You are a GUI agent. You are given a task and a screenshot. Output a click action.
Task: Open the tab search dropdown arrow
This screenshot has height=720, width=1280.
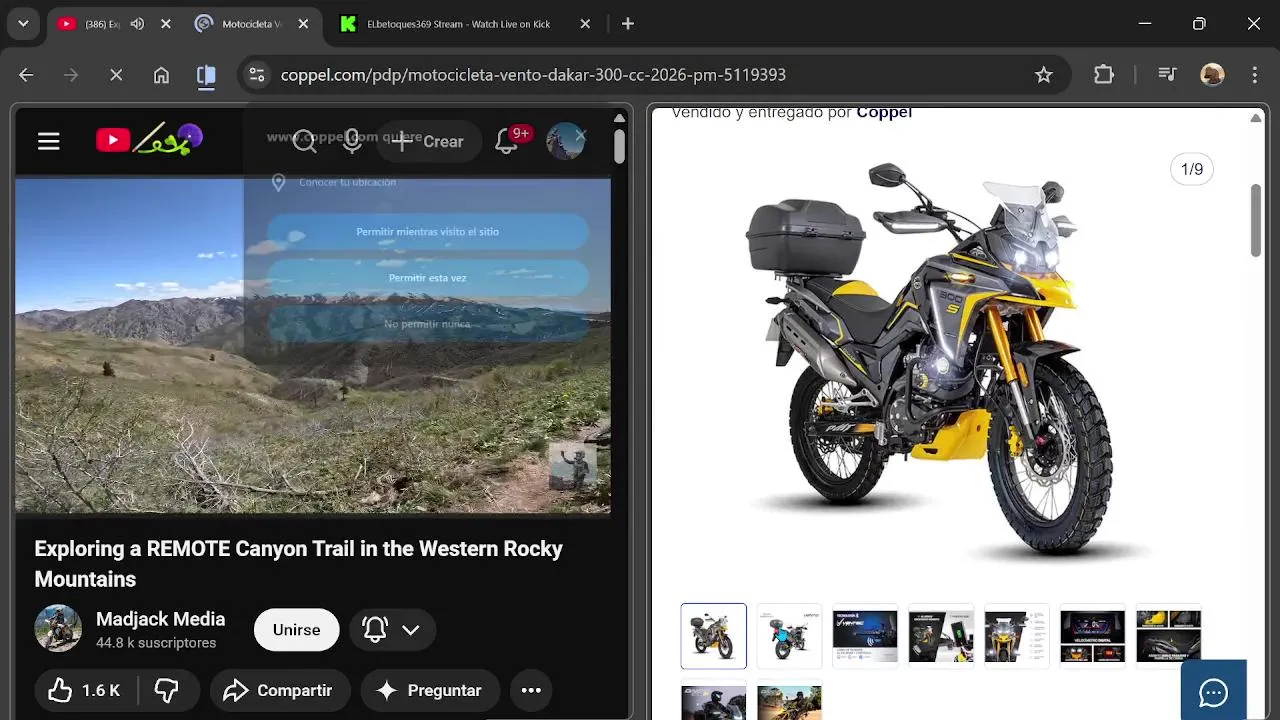pyautogui.click(x=23, y=24)
